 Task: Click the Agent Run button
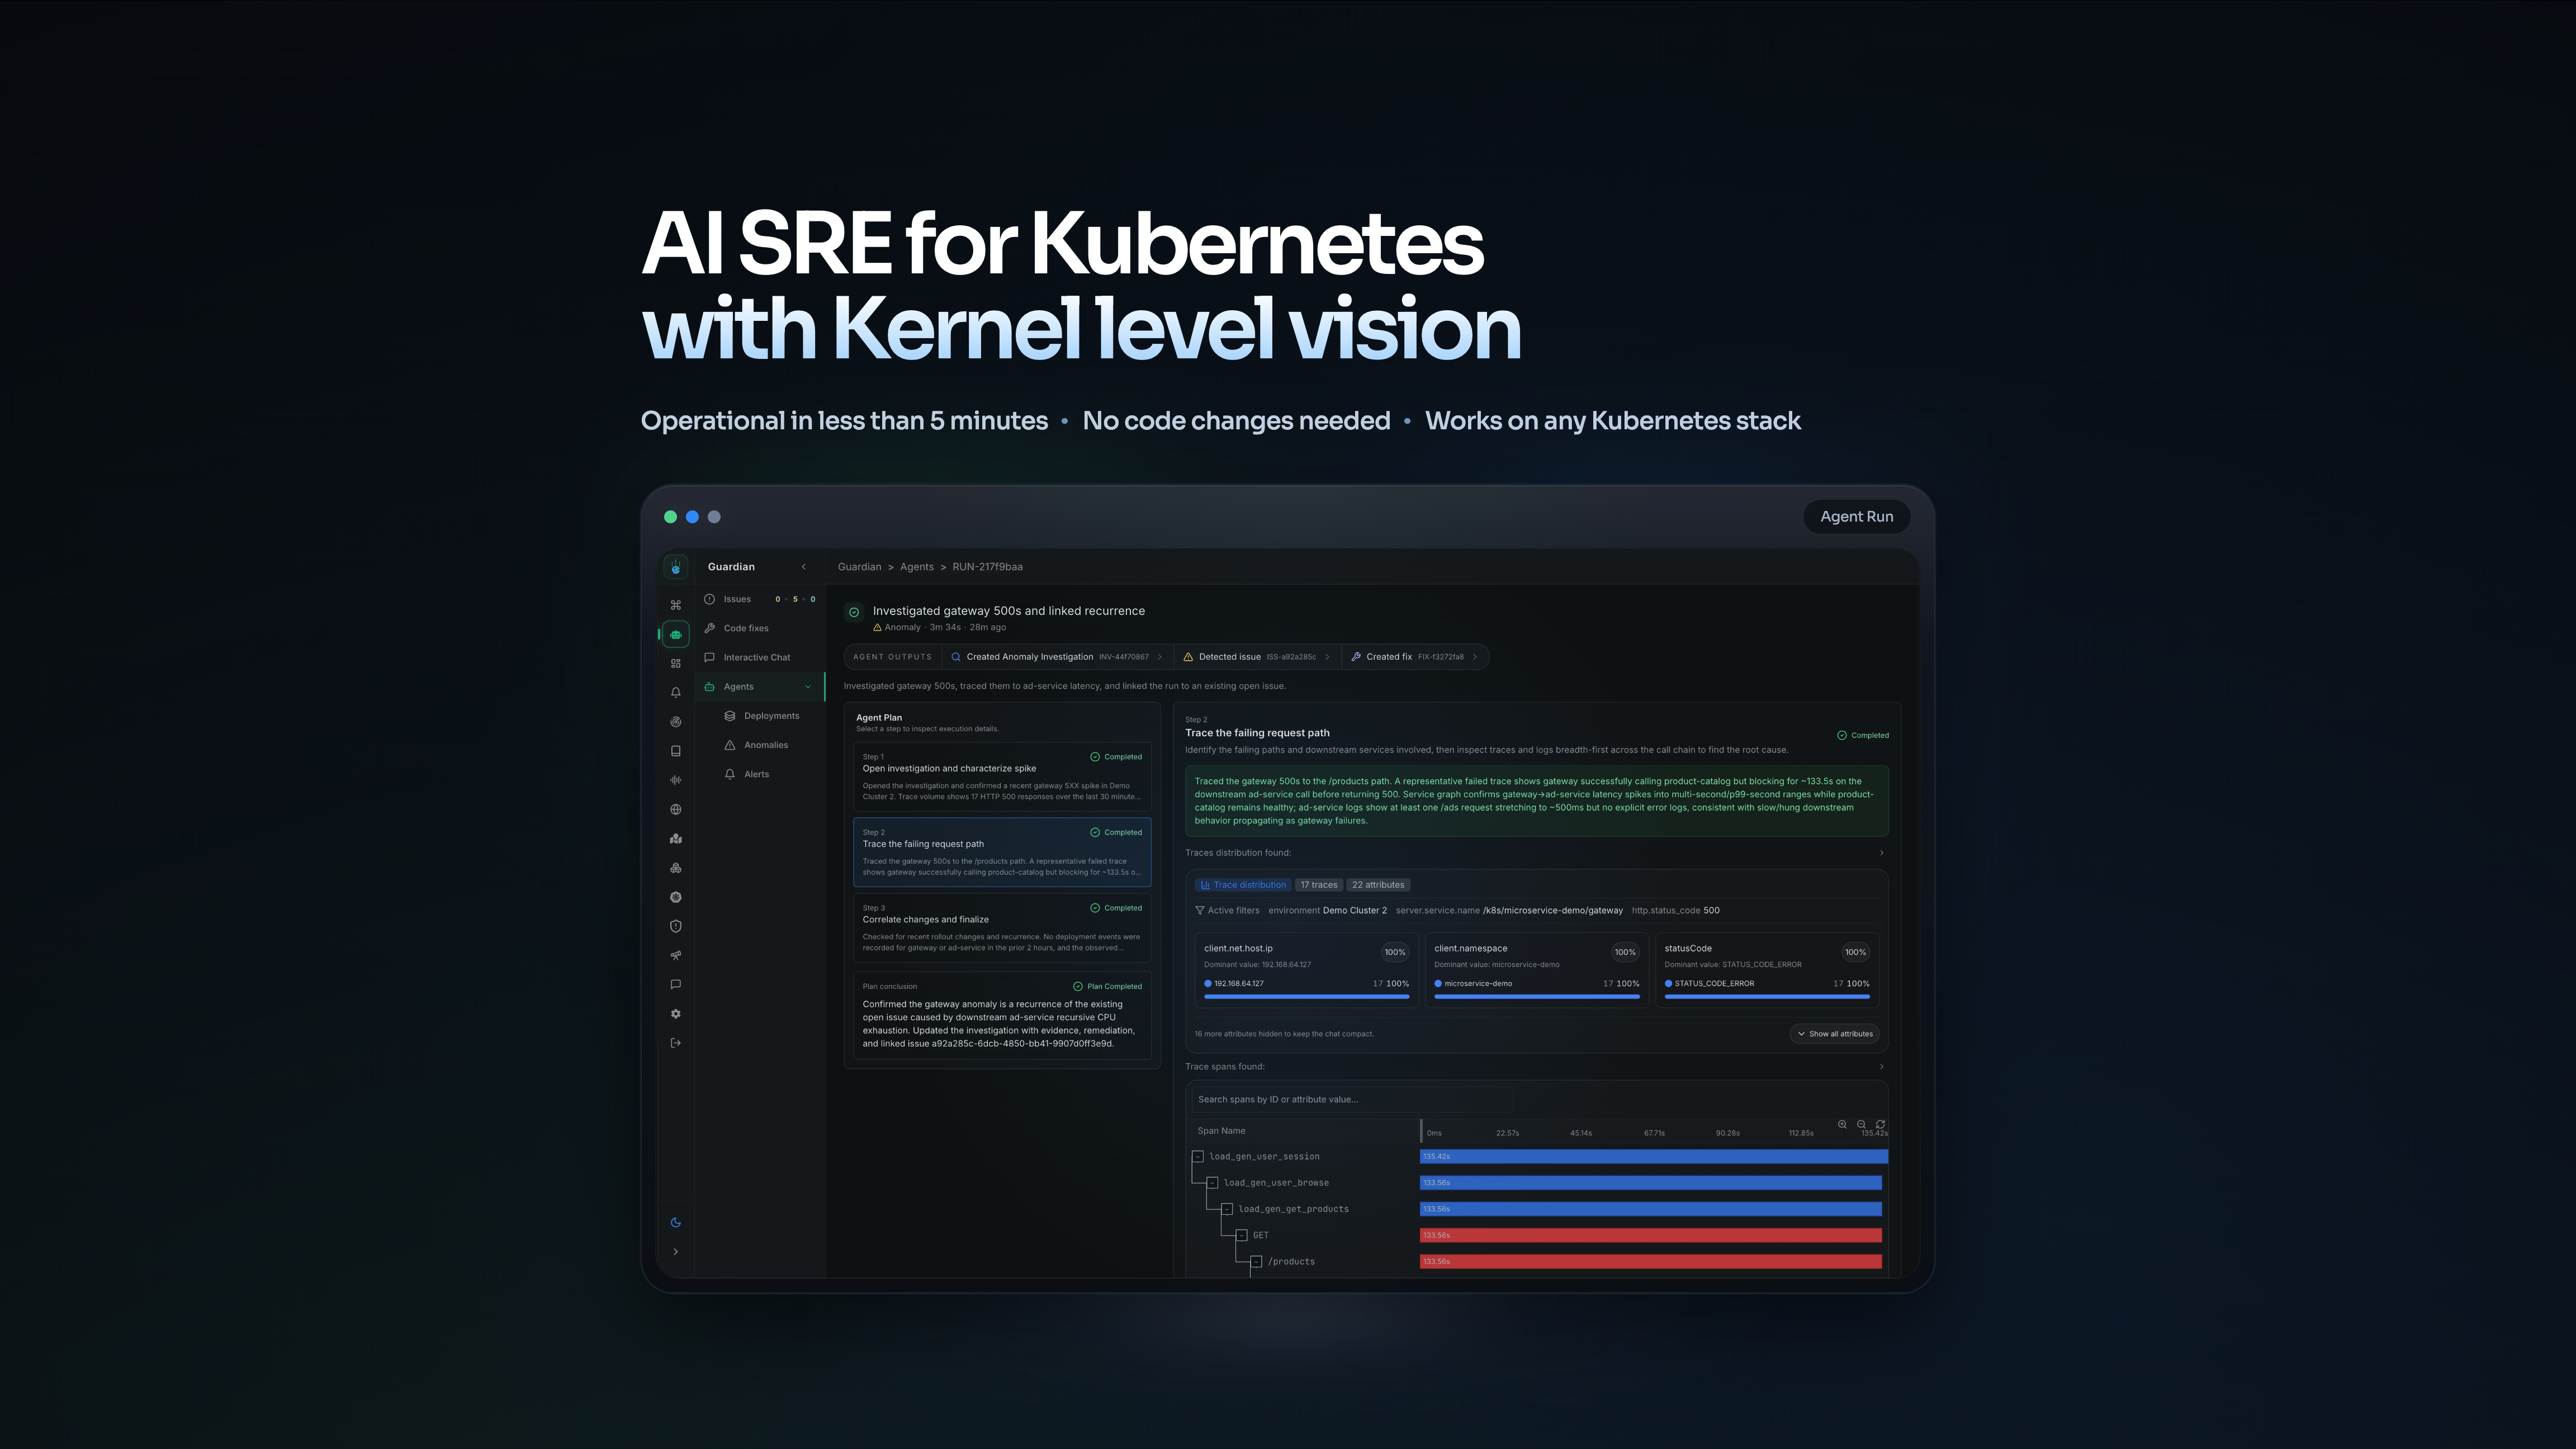1856,516
